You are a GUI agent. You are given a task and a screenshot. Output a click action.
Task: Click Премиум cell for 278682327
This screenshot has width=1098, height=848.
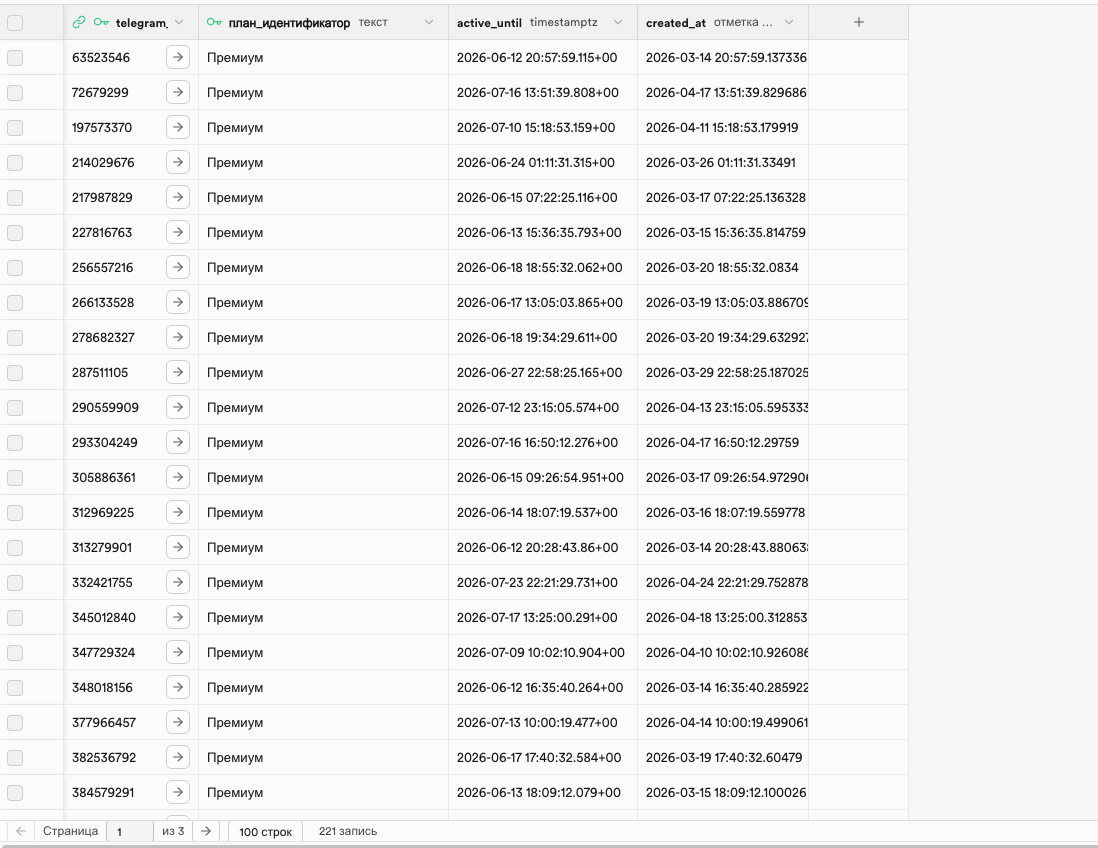coord(324,338)
